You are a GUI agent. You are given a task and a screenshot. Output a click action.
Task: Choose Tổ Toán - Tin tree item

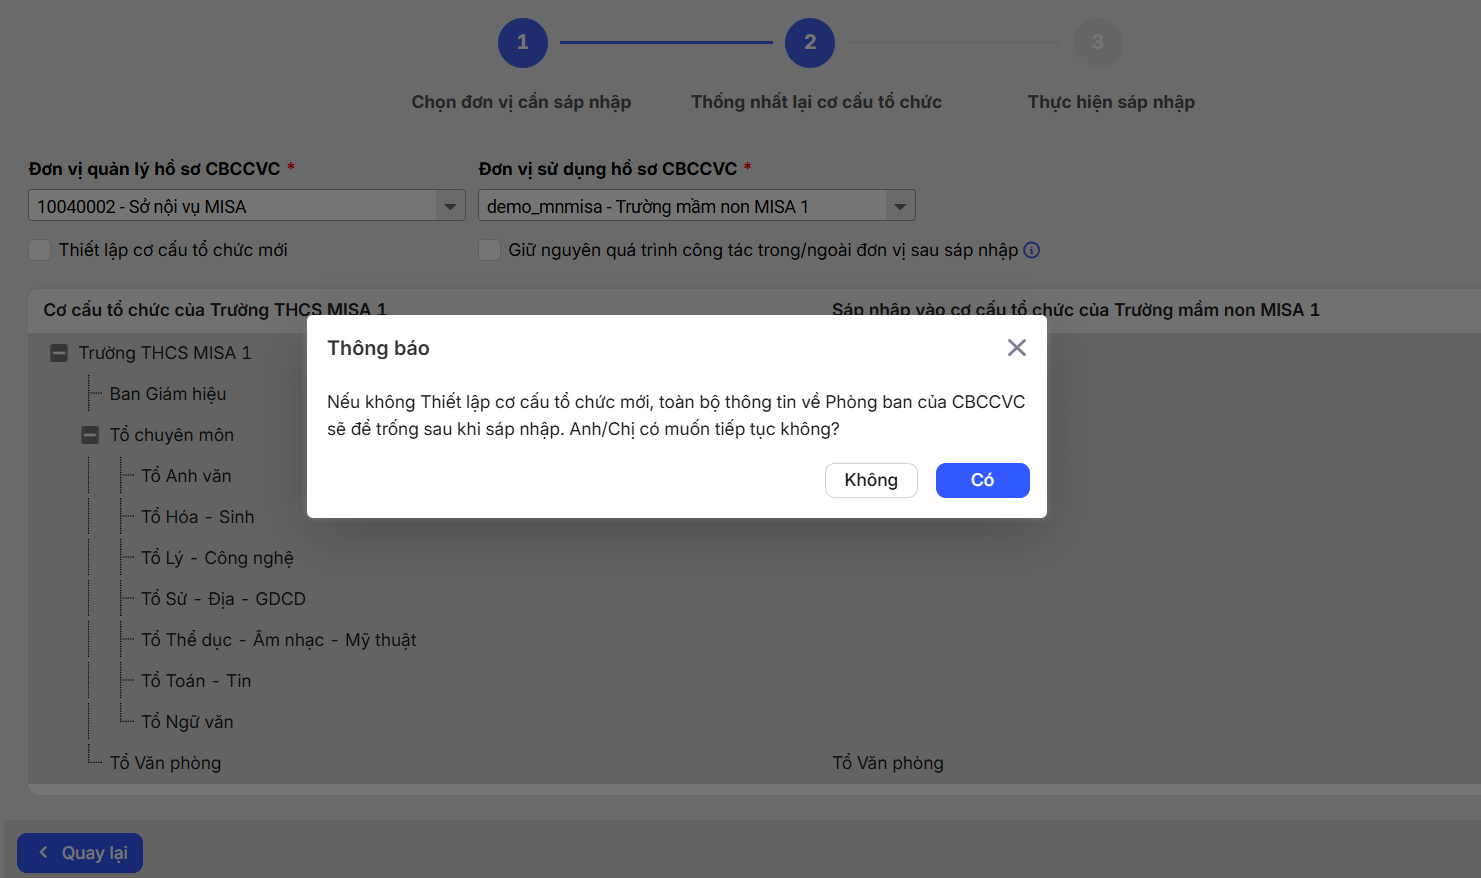(196, 681)
